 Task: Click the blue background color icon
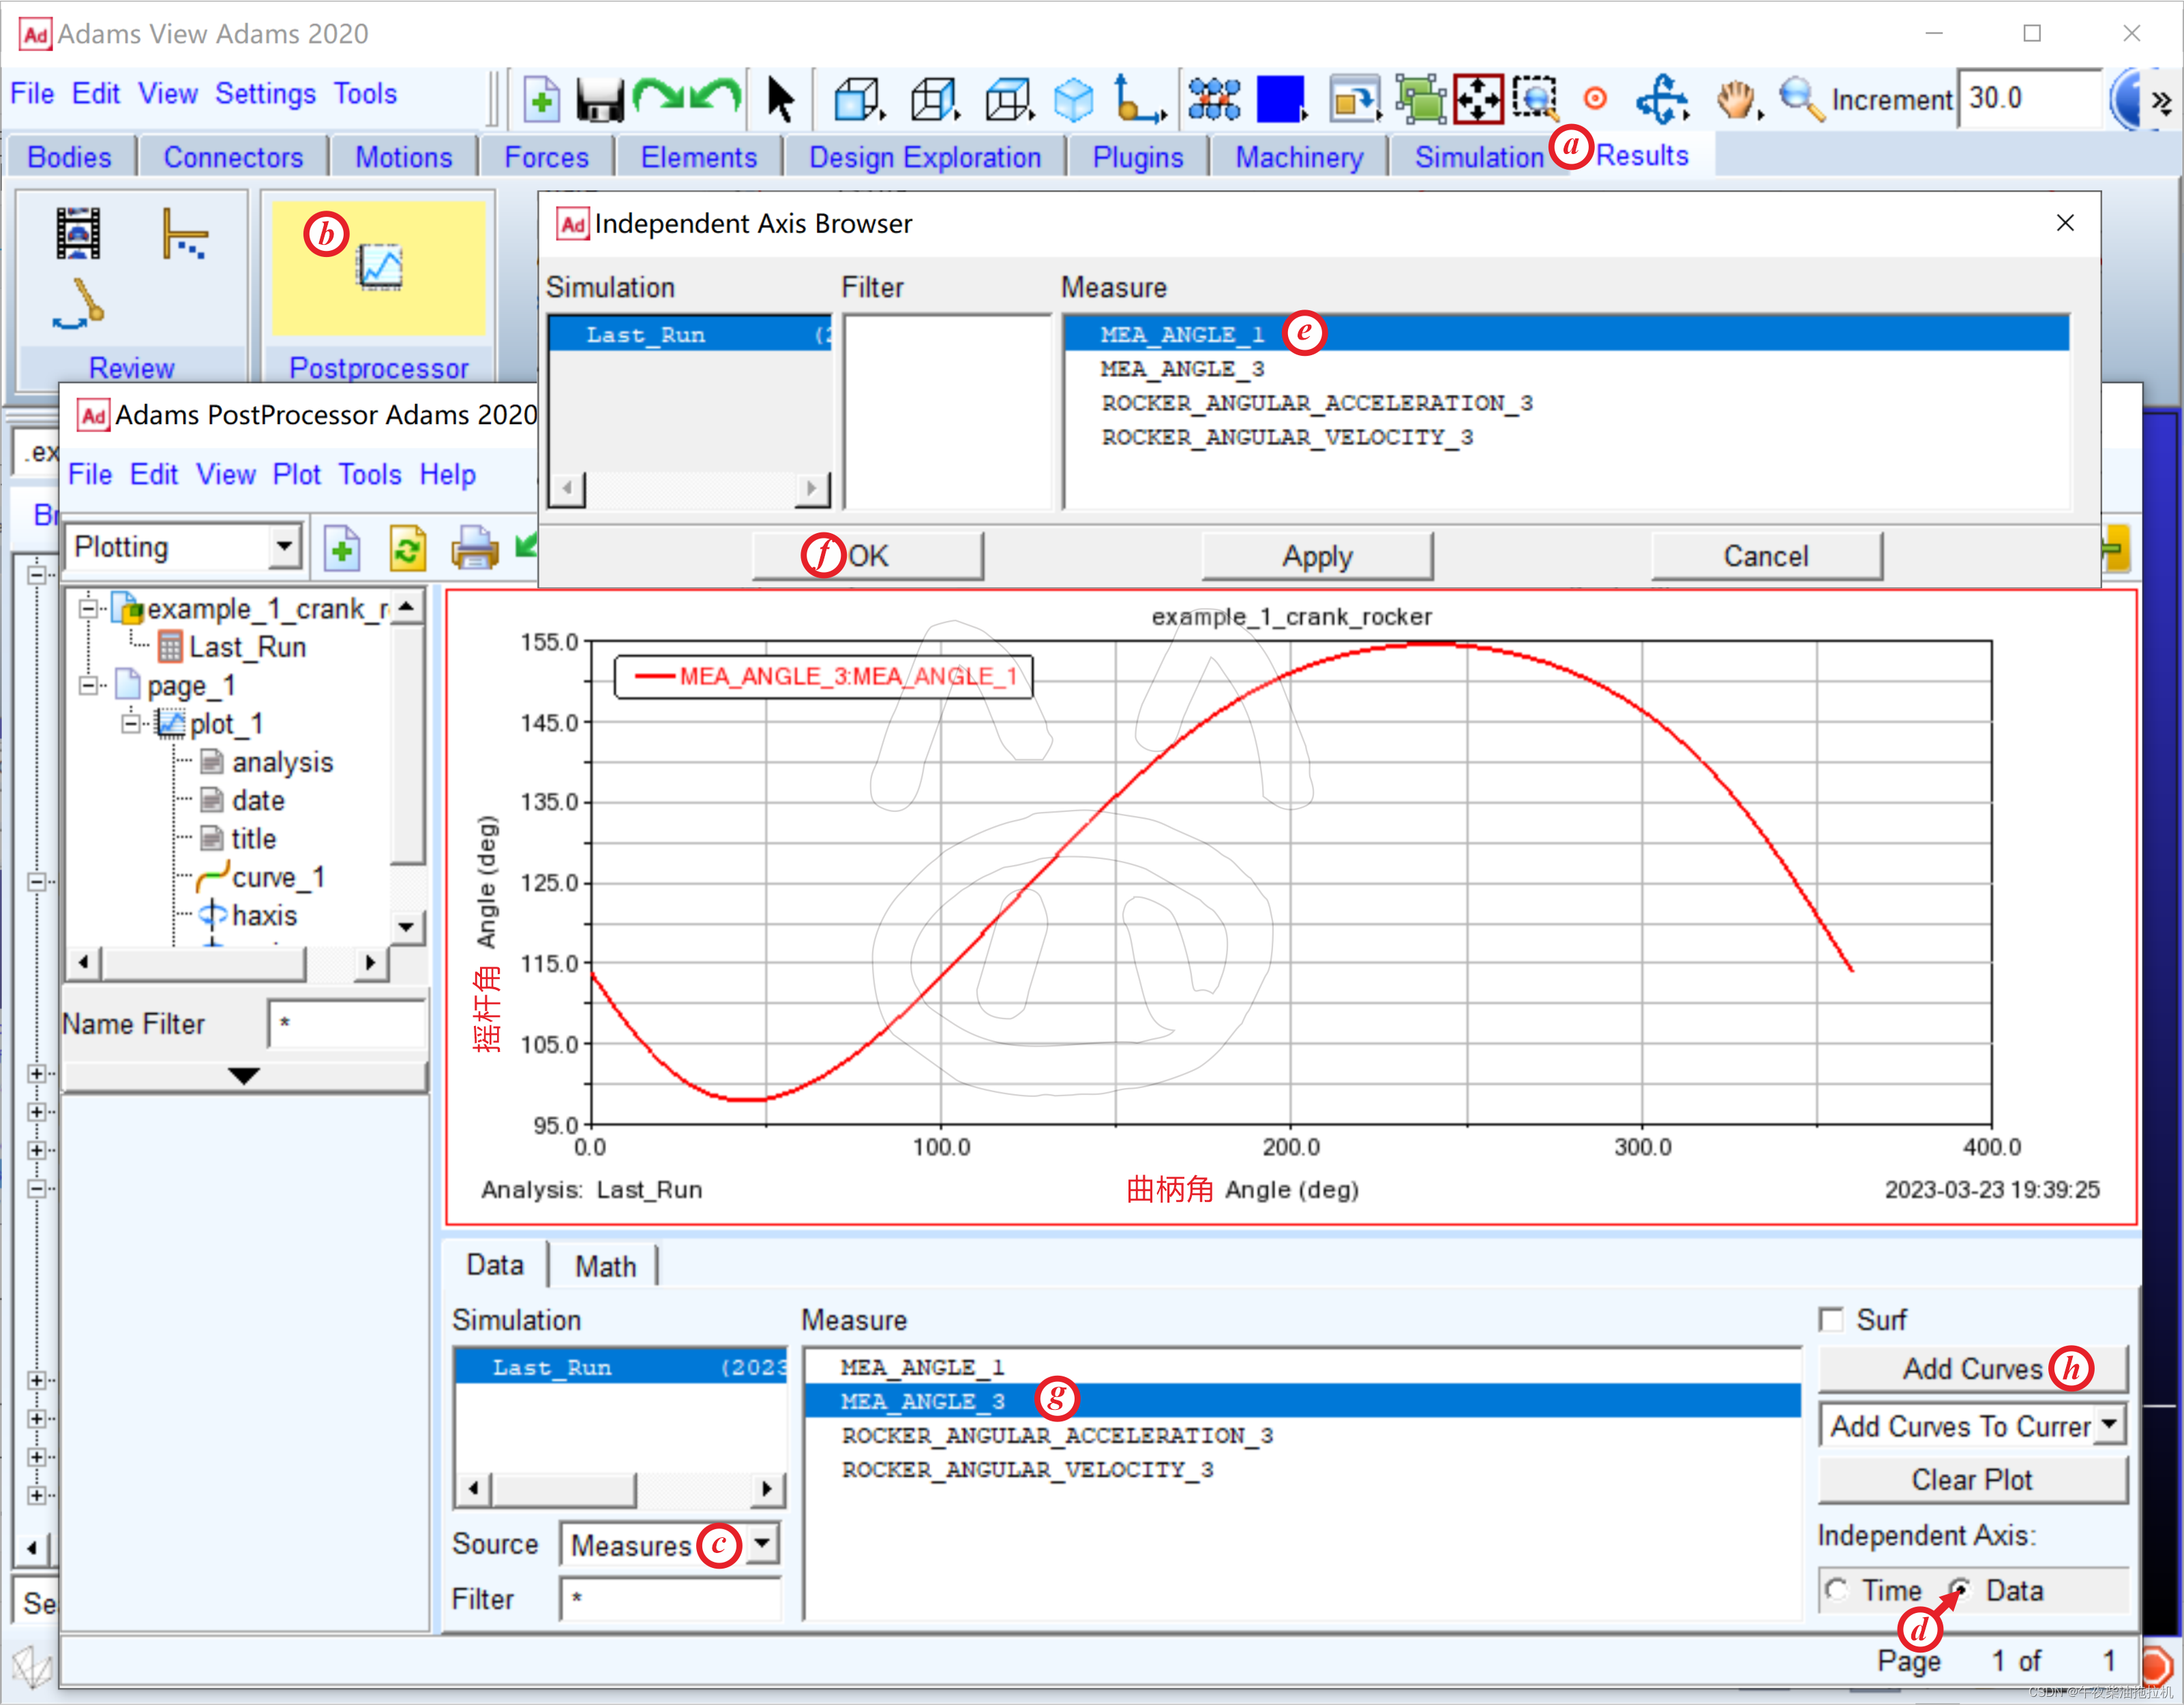coord(1280,100)
